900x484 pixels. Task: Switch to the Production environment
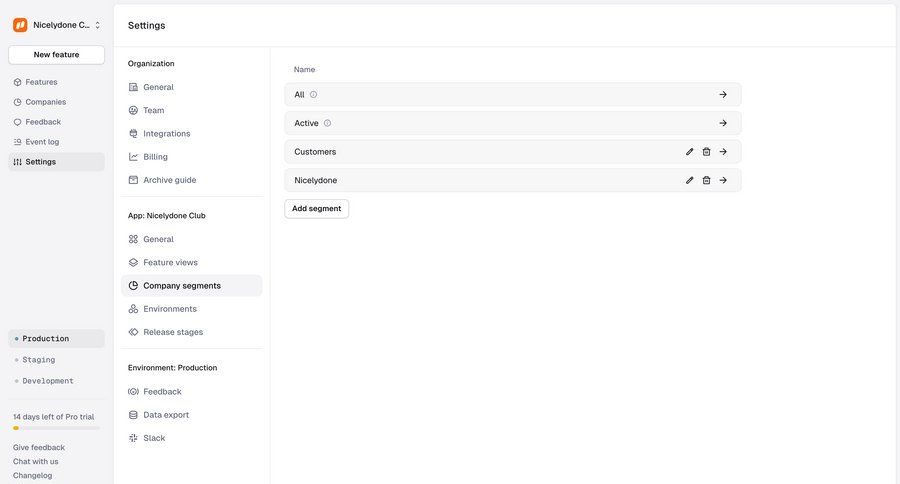tap(56, 339)
